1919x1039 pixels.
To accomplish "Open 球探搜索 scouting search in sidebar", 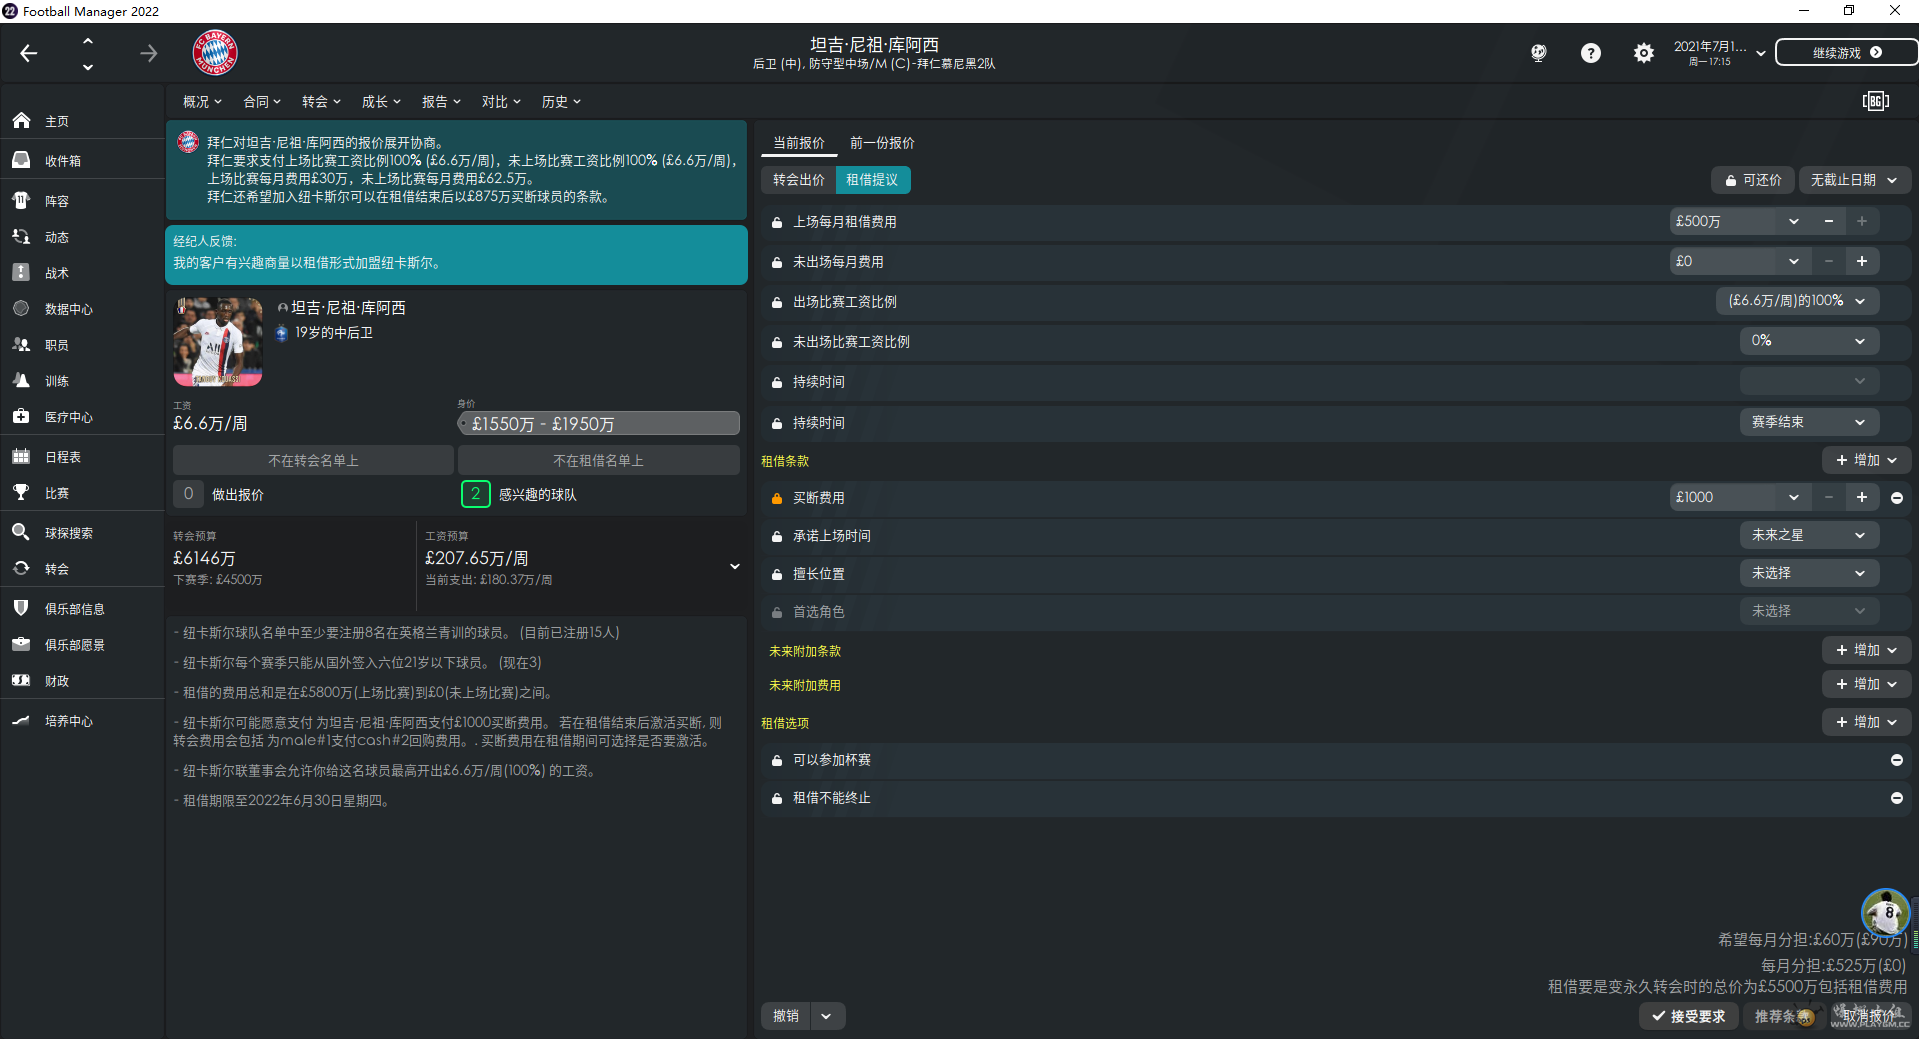I will click(x=21, y=533).
